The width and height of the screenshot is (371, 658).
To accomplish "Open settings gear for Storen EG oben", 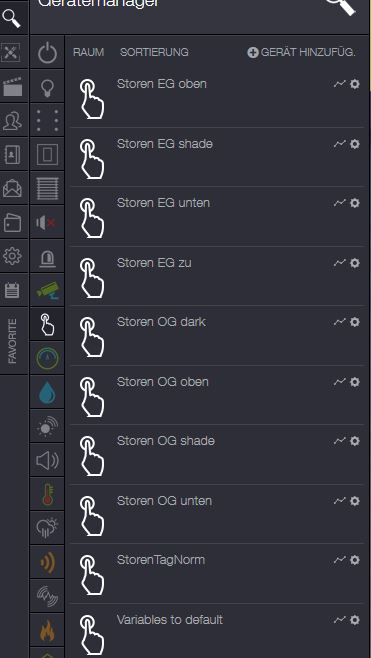I will tap(355, 84).
